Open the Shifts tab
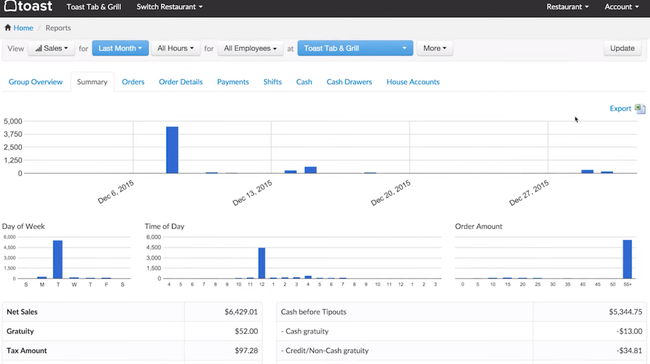 (272, 82)
